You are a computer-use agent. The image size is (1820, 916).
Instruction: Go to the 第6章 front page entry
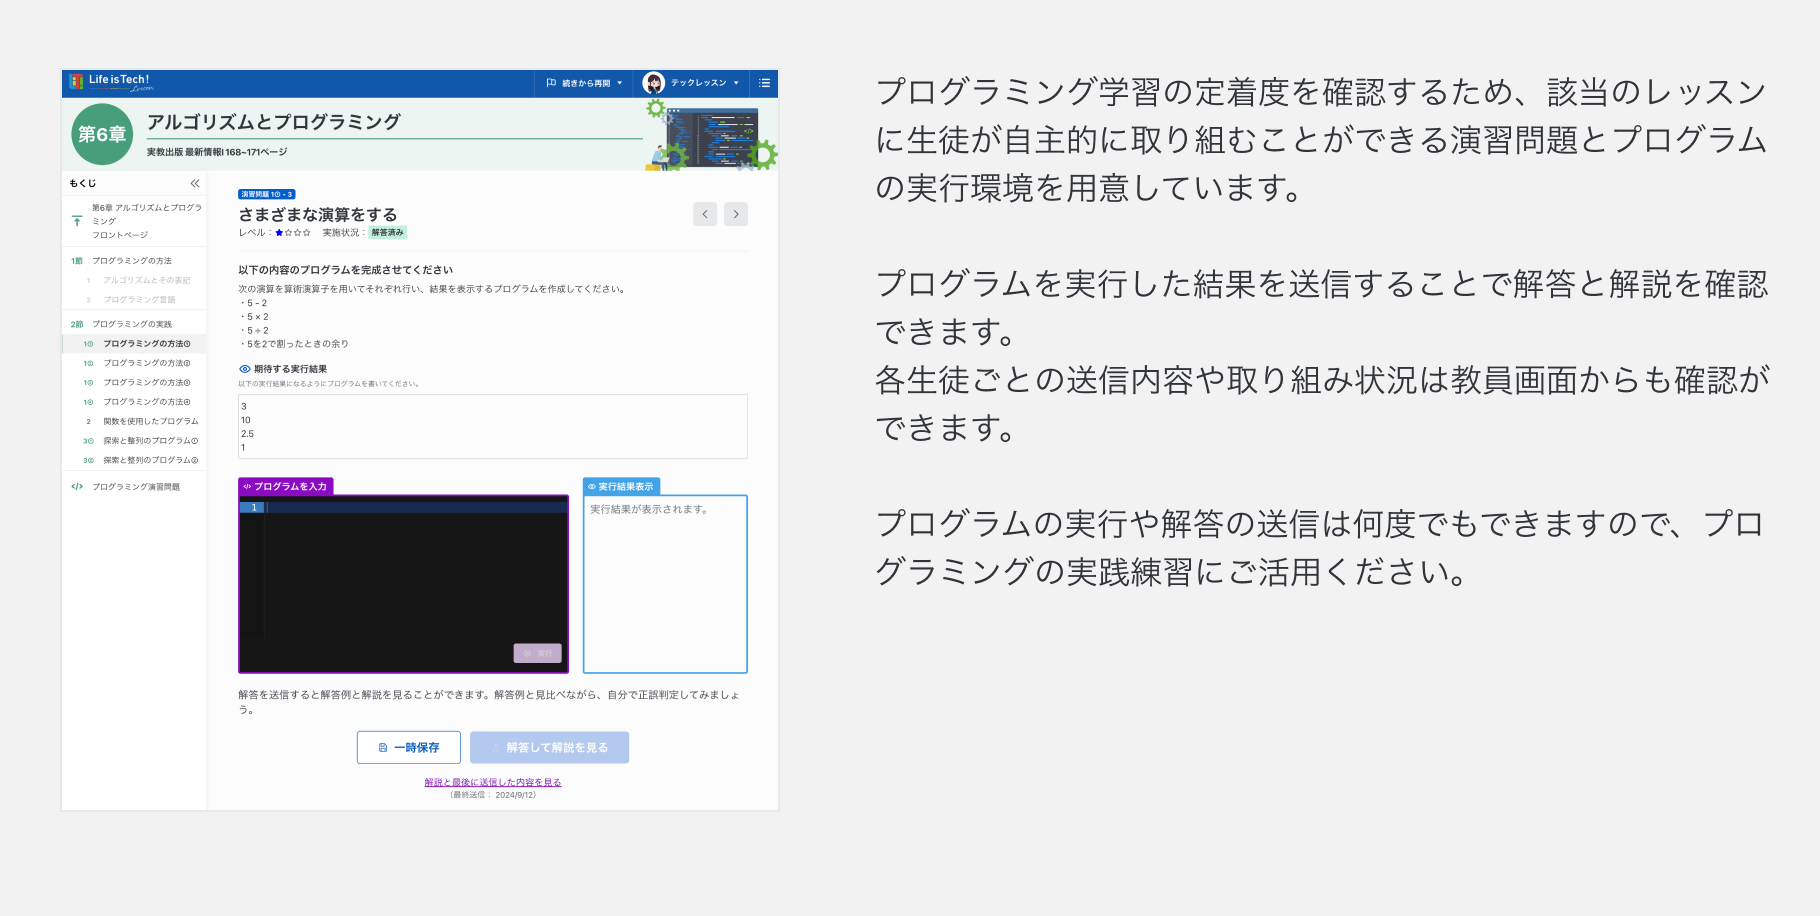(134, 221)
